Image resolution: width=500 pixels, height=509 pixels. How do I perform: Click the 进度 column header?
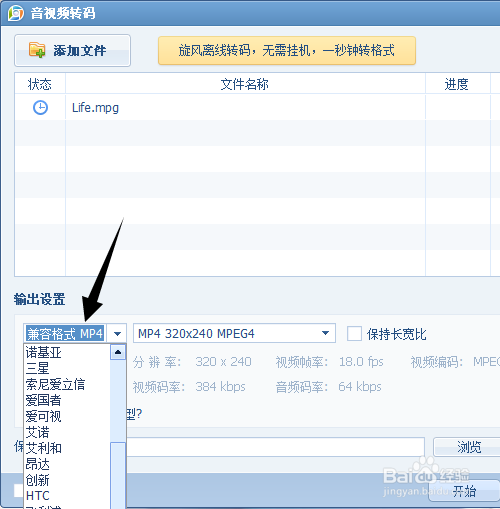457,84
